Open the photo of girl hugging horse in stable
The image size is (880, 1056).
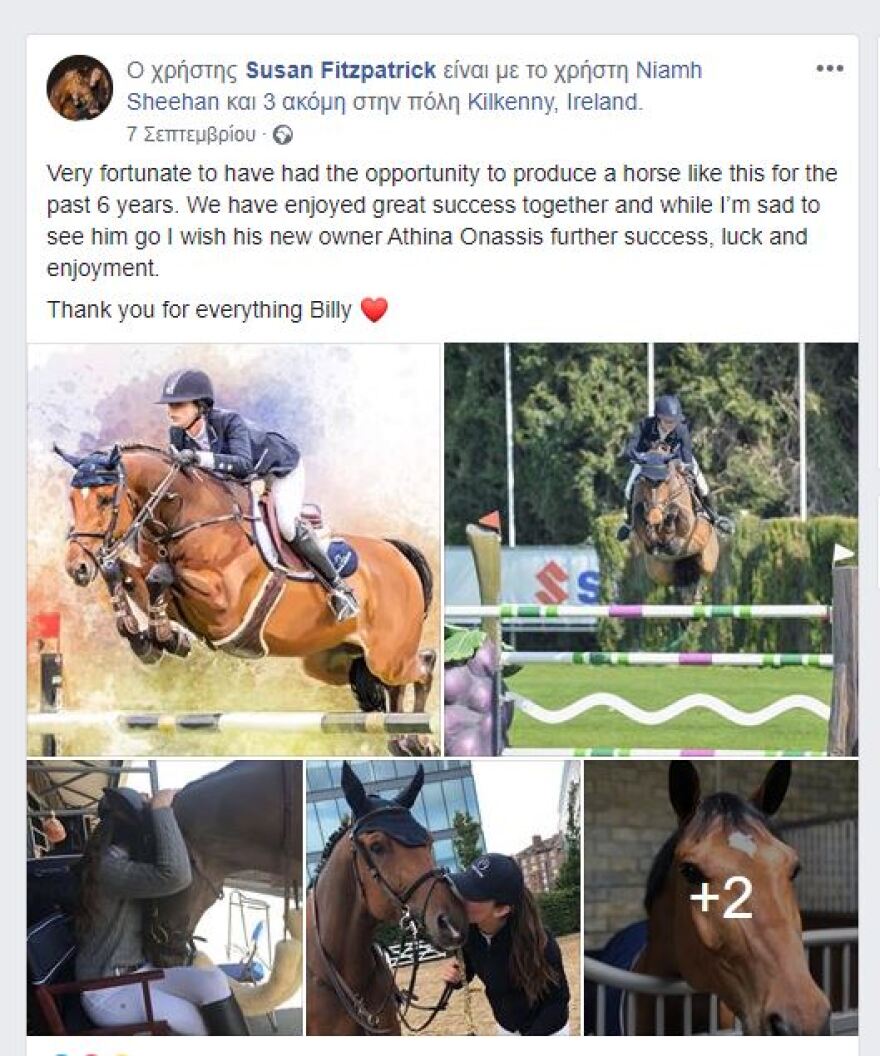[x=164, y=897]
